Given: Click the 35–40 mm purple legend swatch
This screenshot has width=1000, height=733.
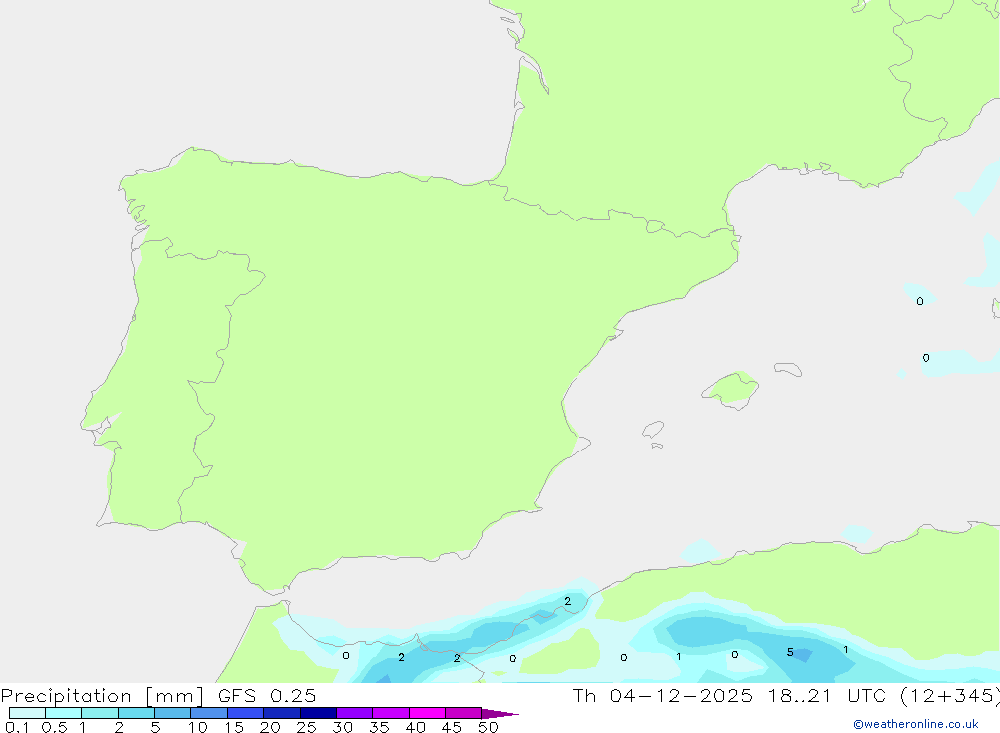Looking at the screenshot, I should tap(390, 713).
